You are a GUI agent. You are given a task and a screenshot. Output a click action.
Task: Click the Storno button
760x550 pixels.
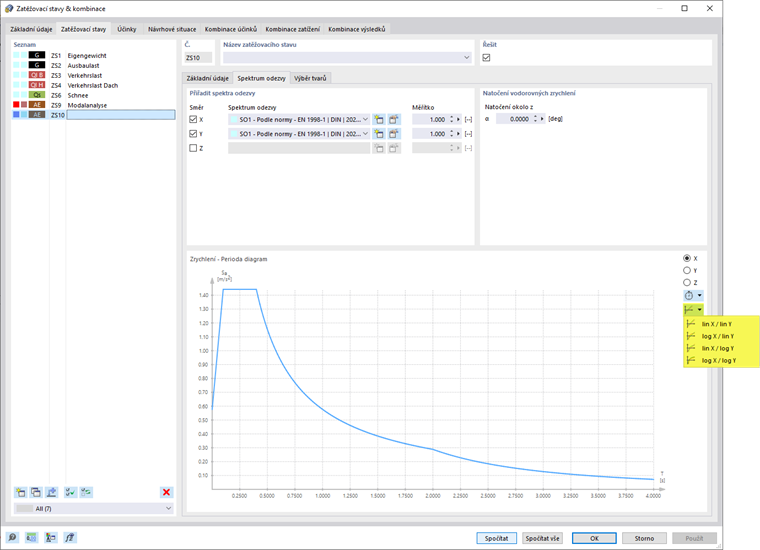[644, 538]
